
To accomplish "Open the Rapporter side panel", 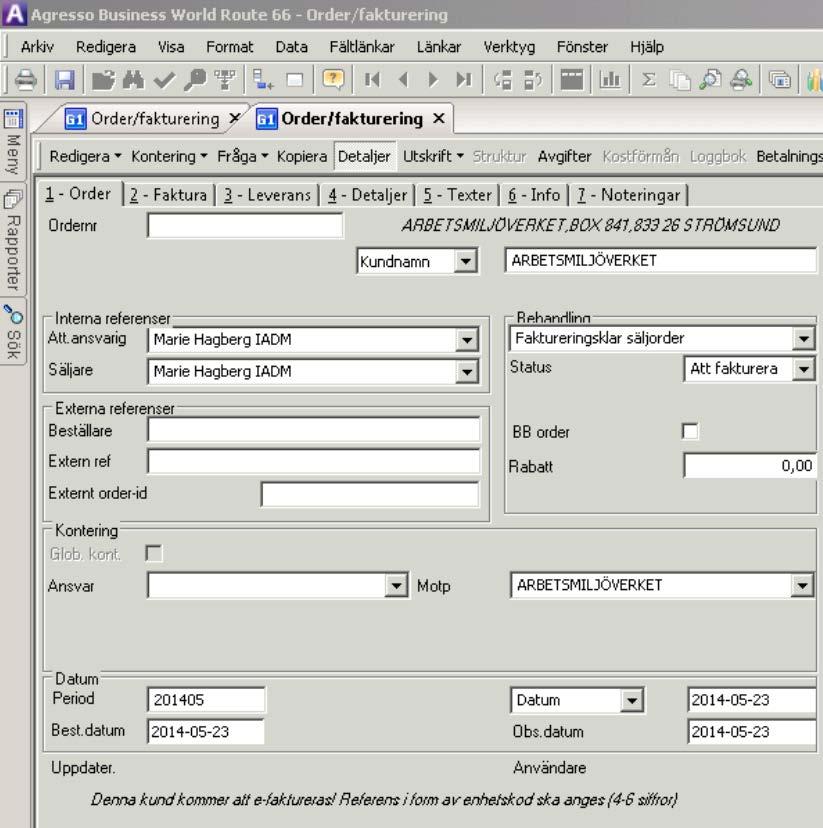I will pyautogui.click(x=13, y=241).
